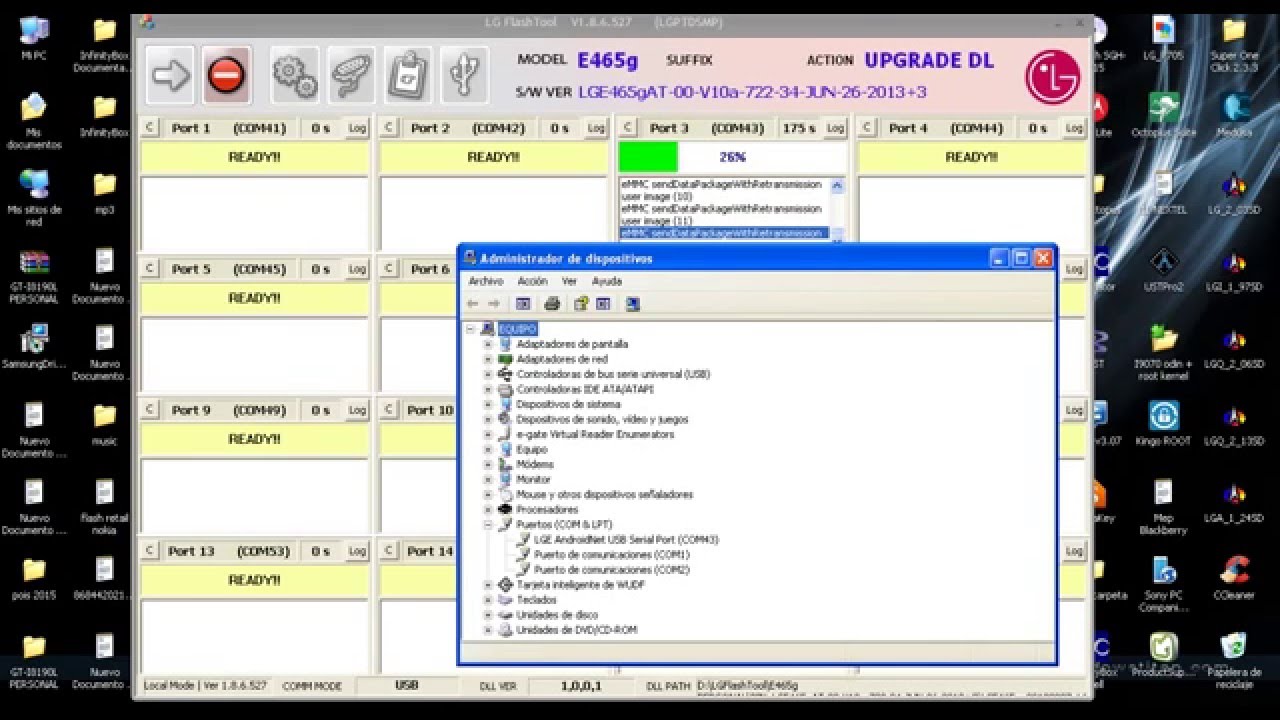1280x720 pixels.
Task: Select Puerto de comunicaciones (COM2)
Action: (x=611, y=569)
